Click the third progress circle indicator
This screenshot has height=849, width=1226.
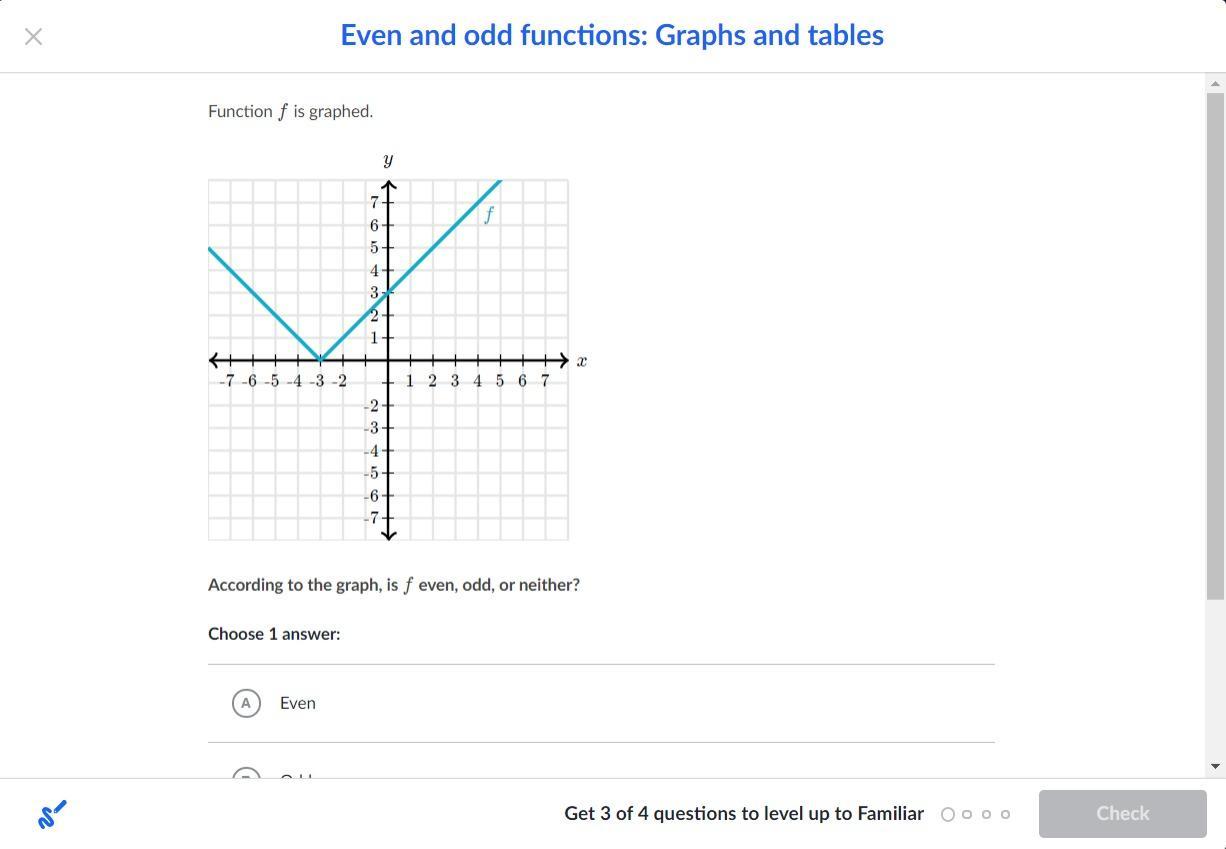[x=986, y=814]
